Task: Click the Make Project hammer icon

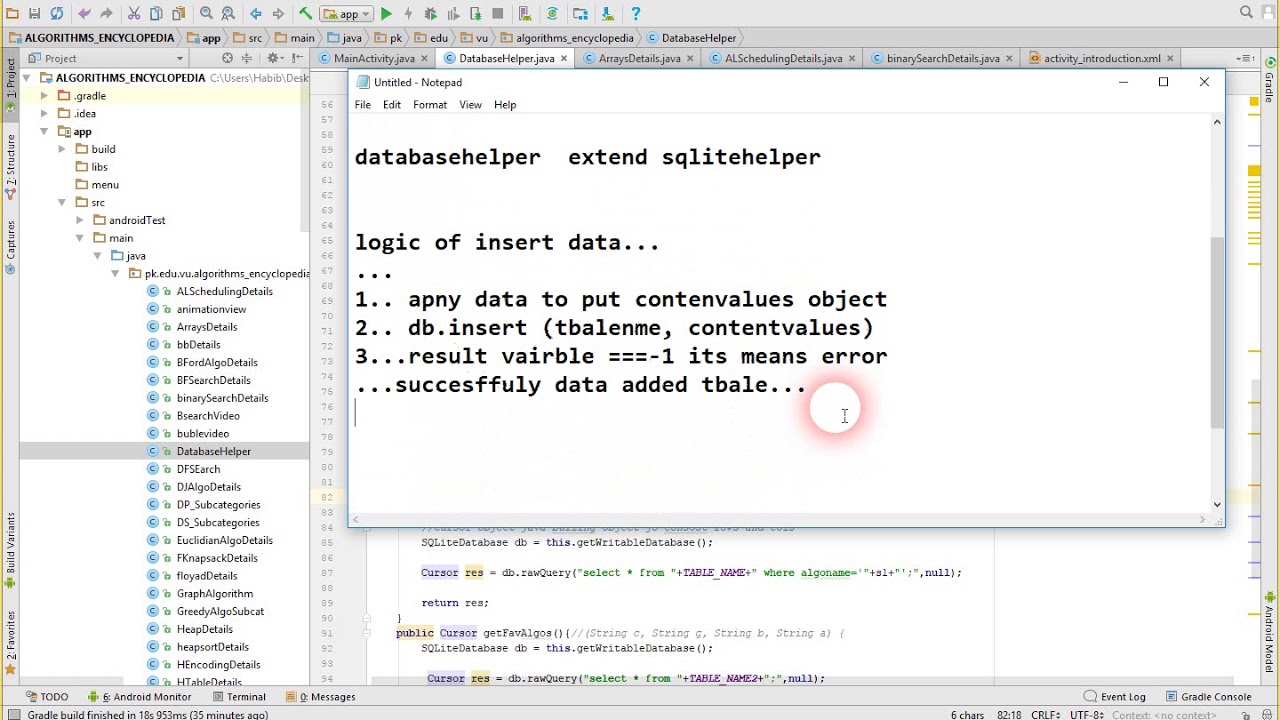Action: point(305,14)
